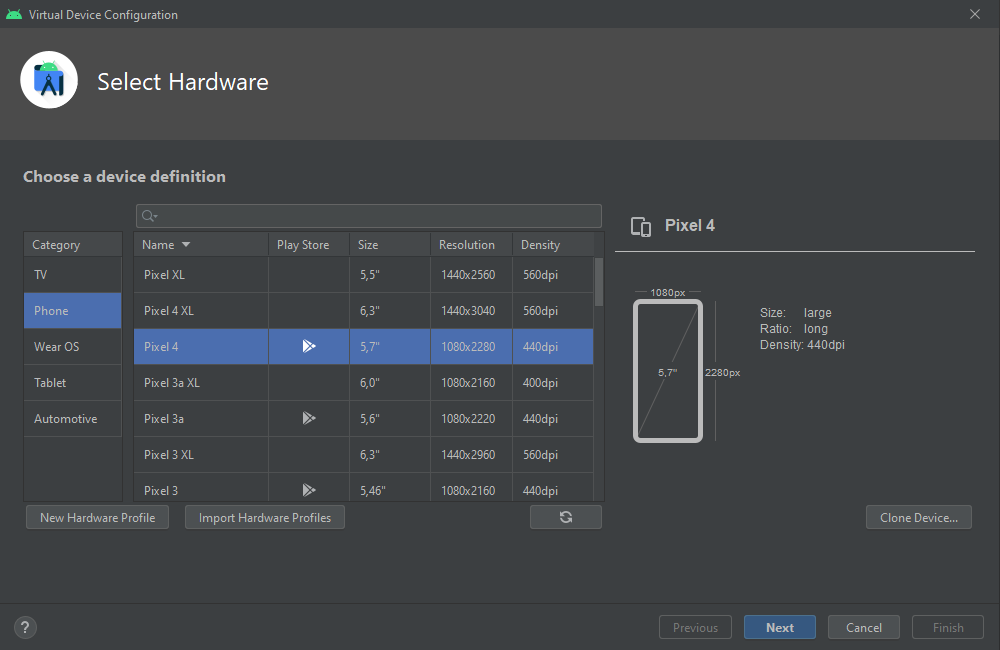Select the Pixel 3 device name
This screenshot has width=1000, height=650.
(x=161, y=491)
